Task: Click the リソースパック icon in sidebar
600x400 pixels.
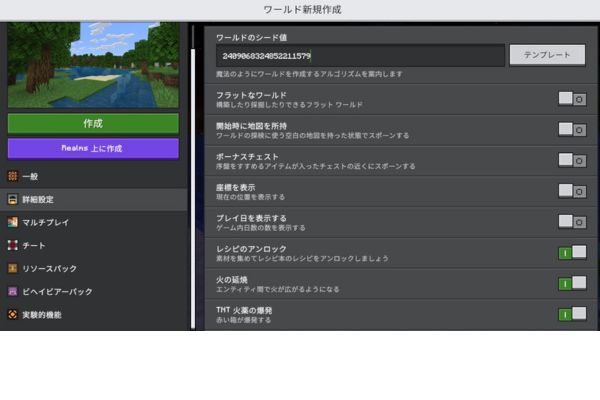Action: click(x=13, y=268)
